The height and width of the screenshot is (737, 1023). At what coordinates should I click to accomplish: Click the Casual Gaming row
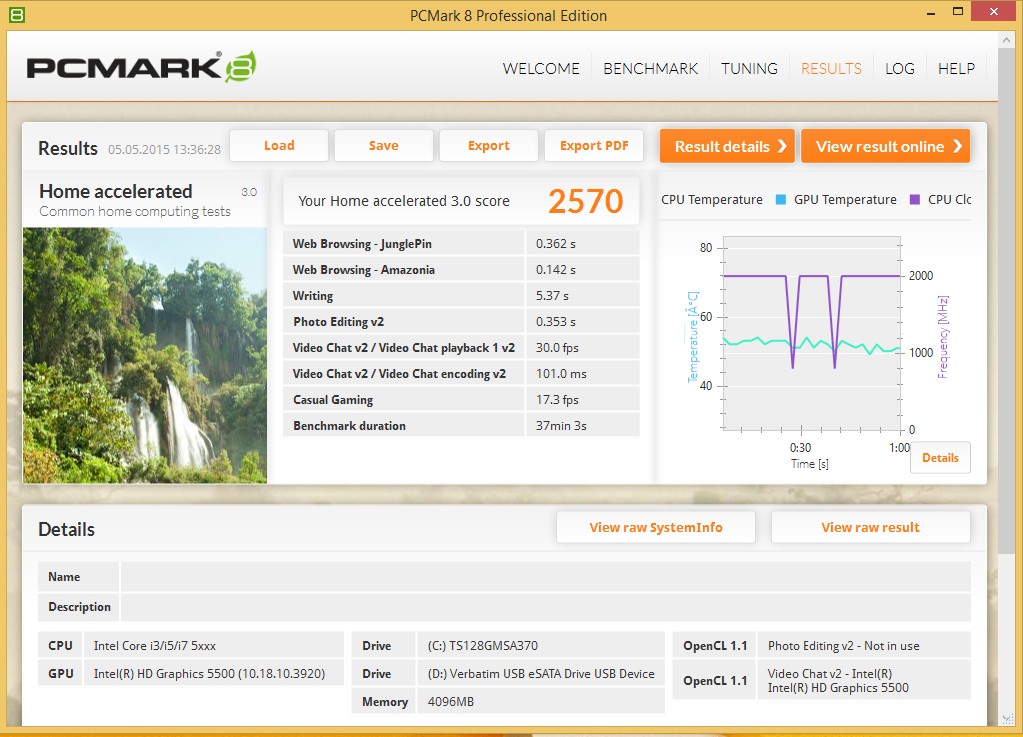461,400
